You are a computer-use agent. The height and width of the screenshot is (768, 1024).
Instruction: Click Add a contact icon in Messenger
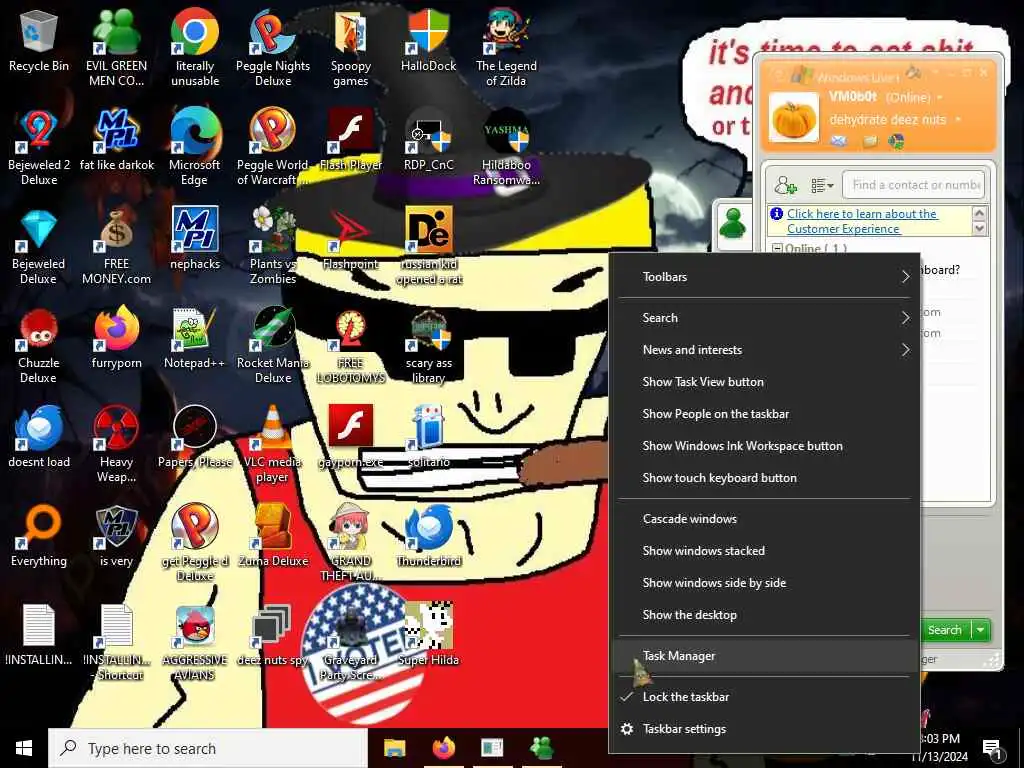pyautogui.click(x=785, y=185)
